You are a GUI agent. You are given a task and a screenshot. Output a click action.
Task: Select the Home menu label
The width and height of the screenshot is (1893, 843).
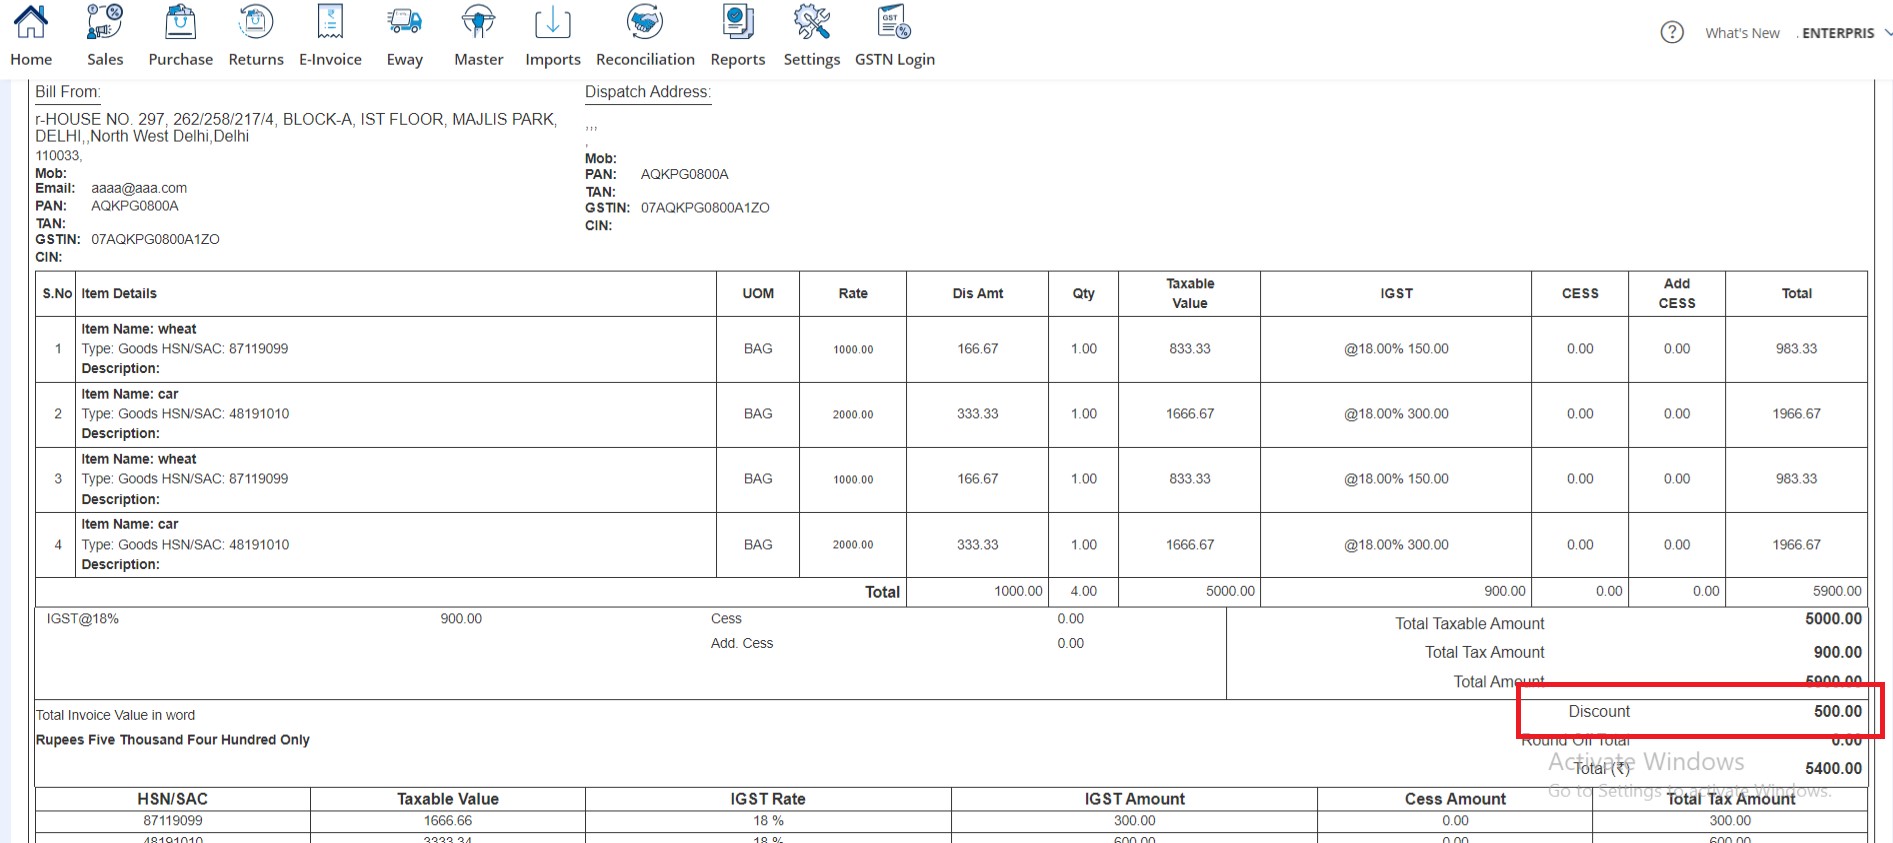click(x=31, y=59)
